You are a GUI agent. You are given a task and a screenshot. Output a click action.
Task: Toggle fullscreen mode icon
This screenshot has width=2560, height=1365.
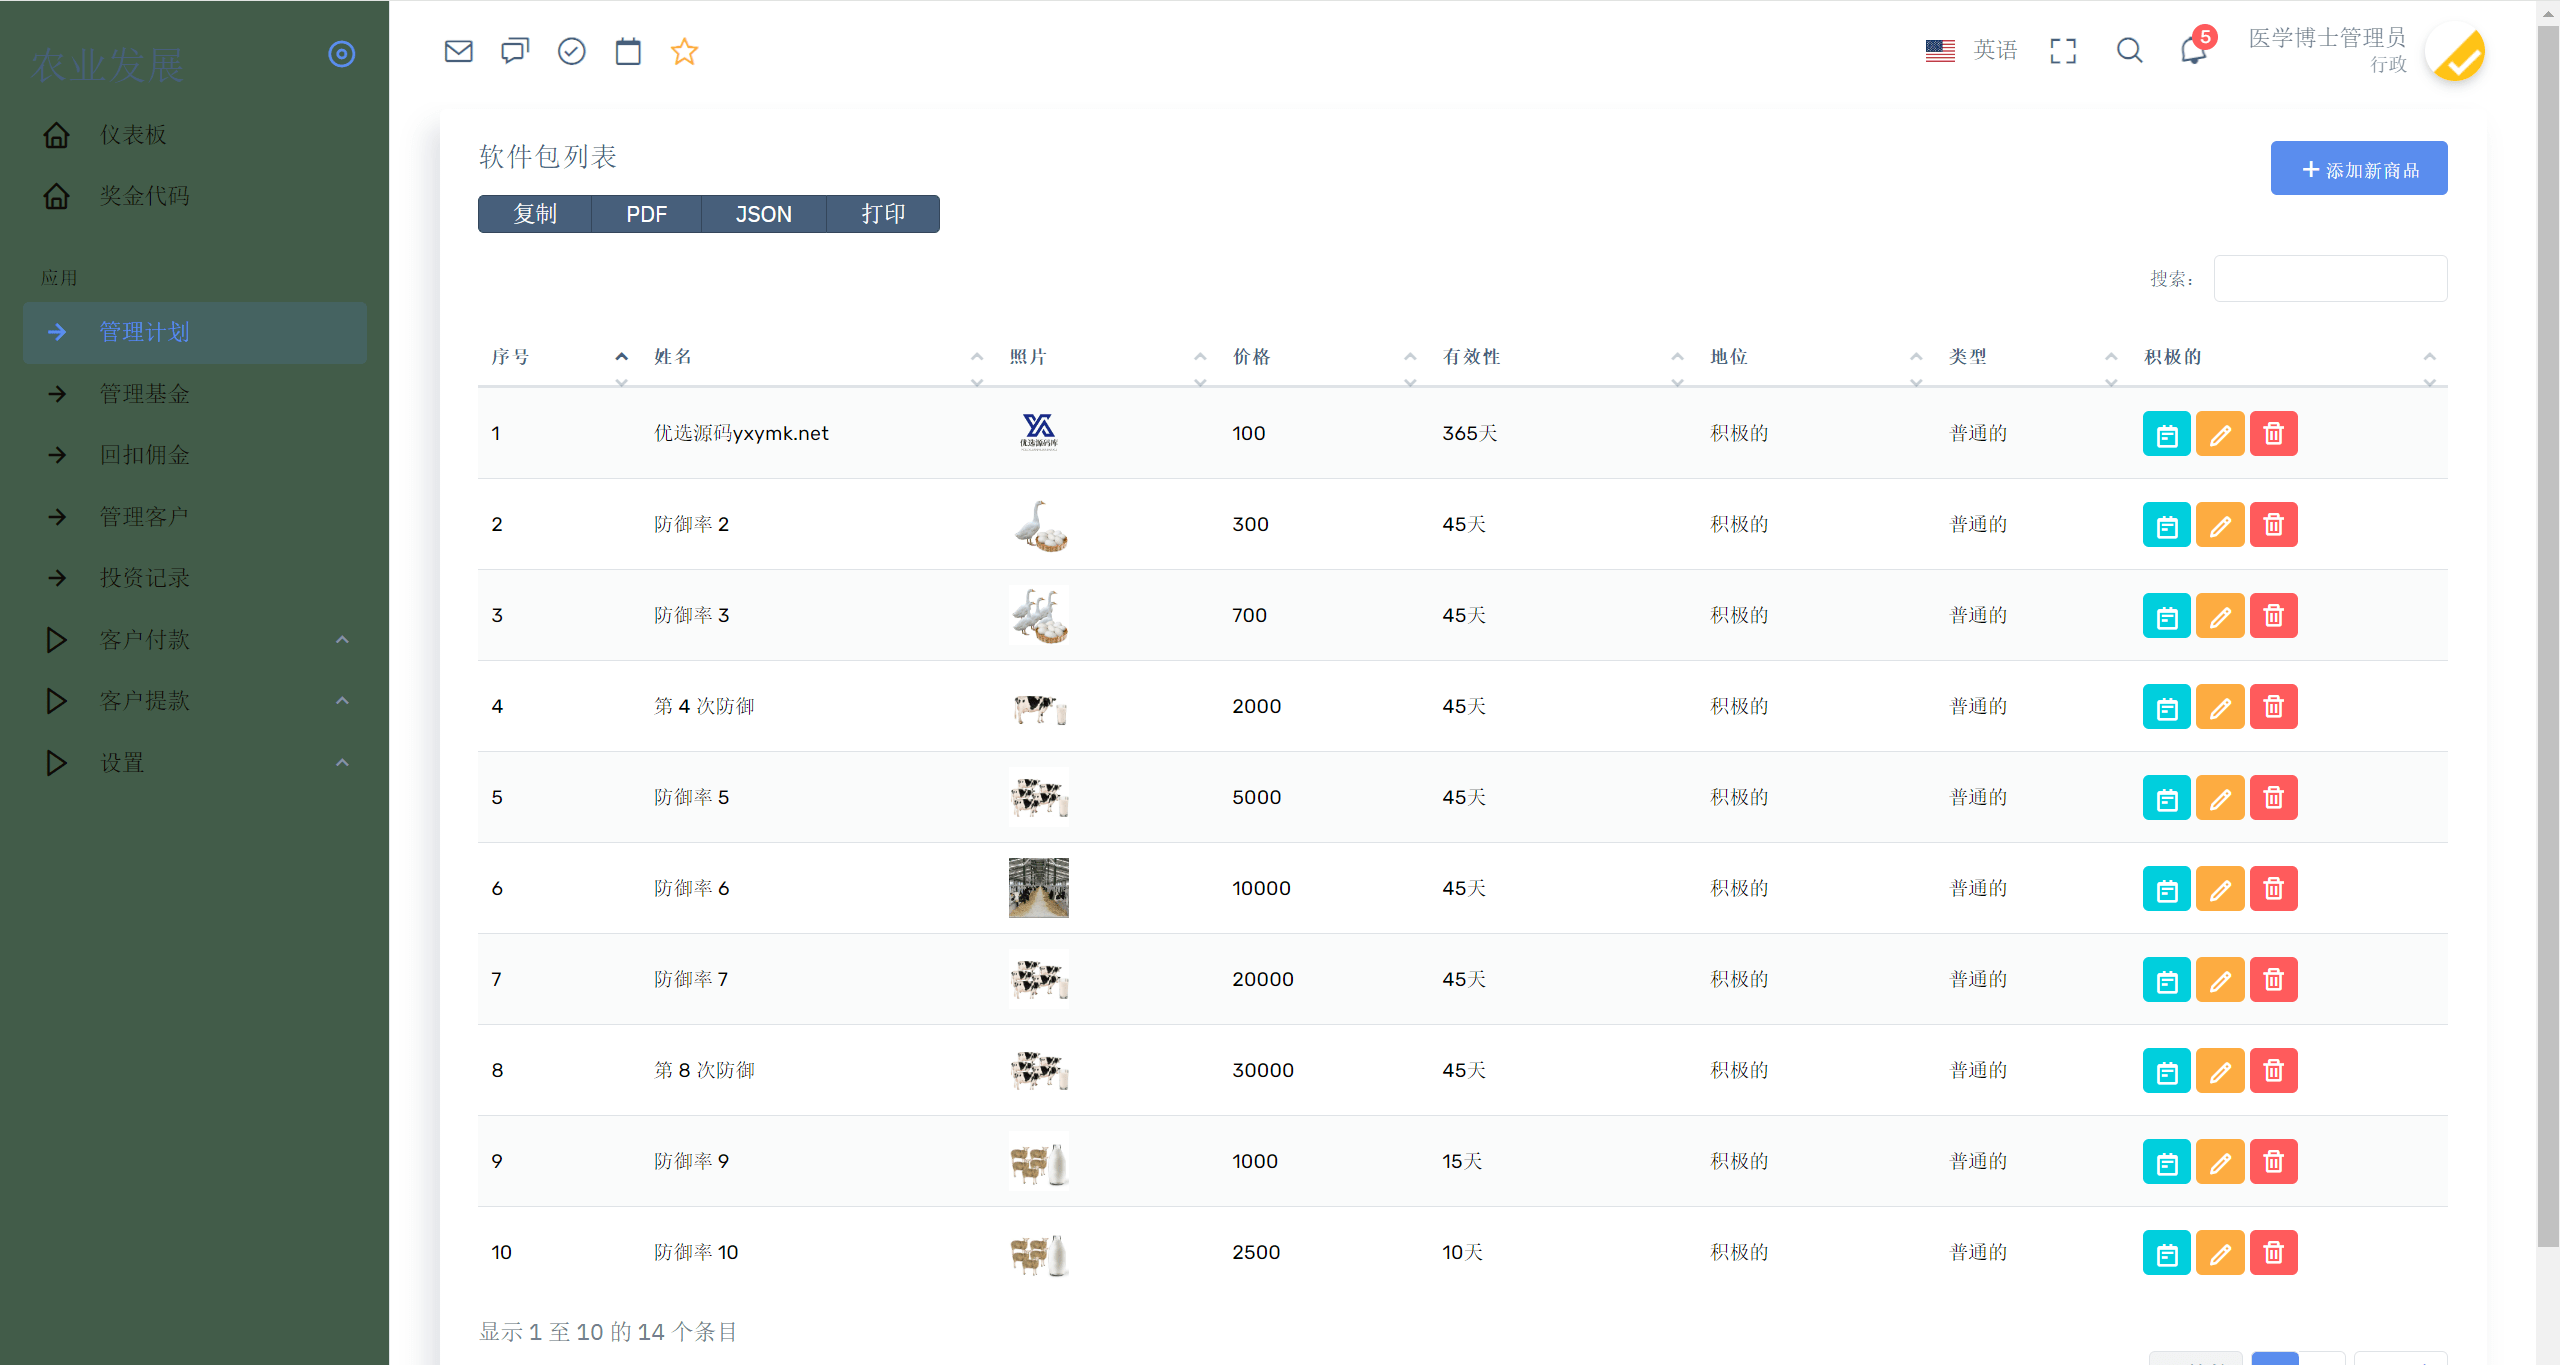tap(2063, 51)
